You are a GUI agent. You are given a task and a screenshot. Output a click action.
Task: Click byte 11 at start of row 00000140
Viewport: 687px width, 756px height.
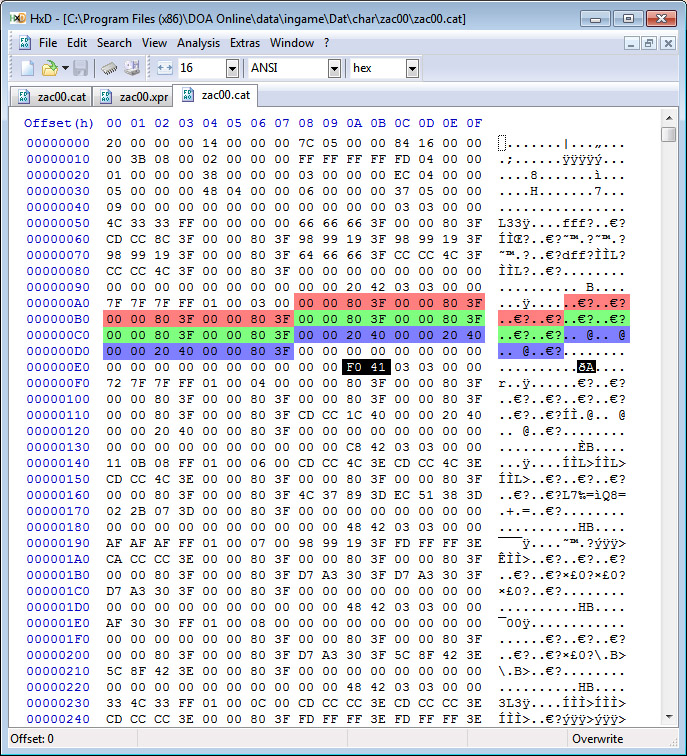click(114, 463)
